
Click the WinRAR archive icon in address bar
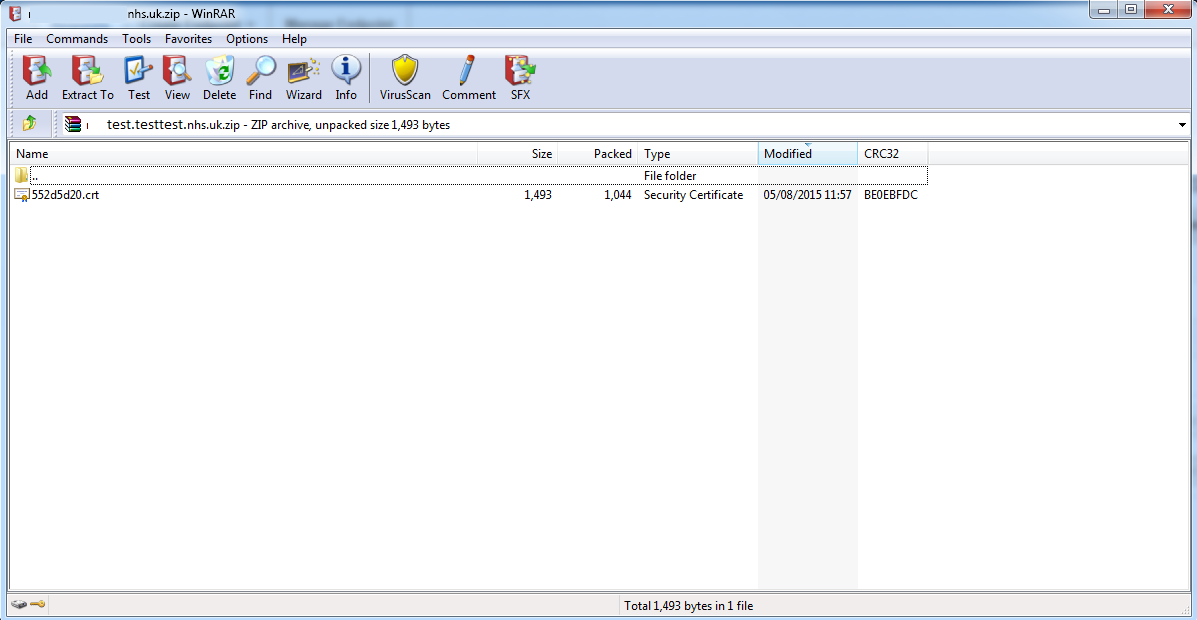point(73,124)
